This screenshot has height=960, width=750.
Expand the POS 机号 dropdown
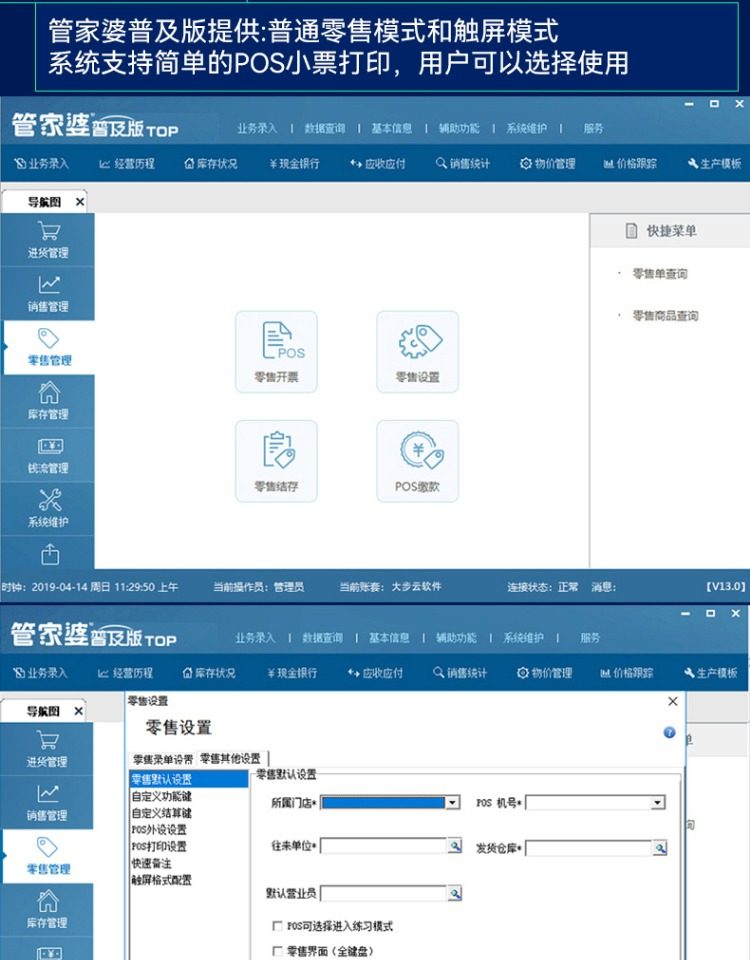[658, 802]
